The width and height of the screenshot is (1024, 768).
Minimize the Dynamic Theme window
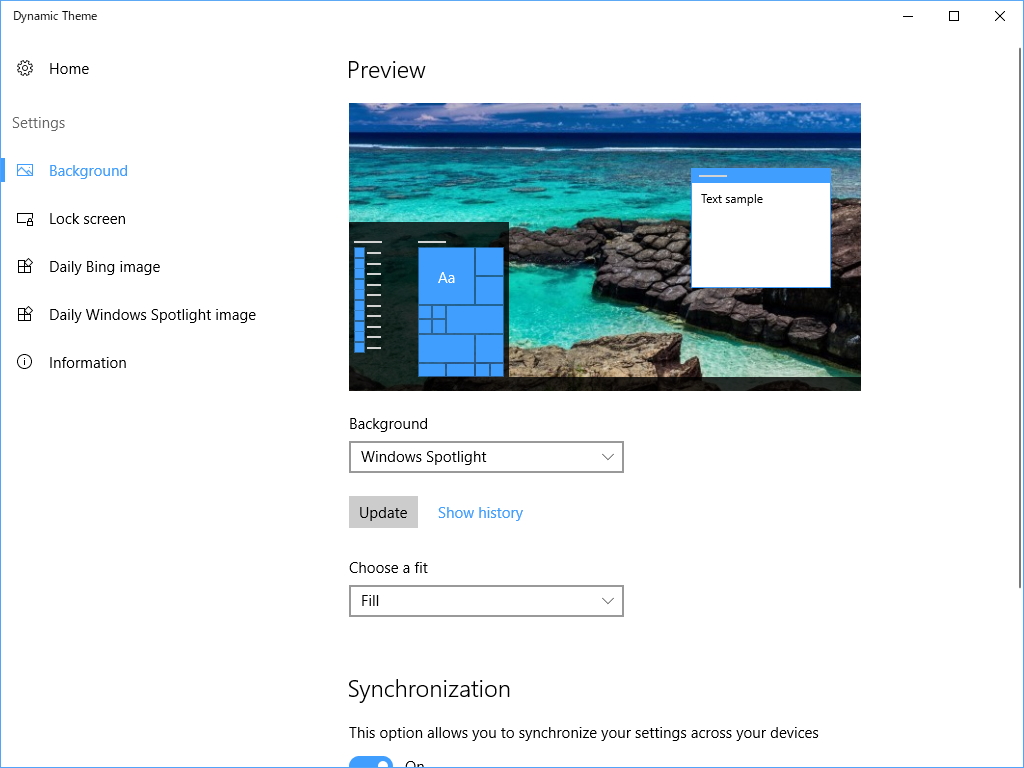(x=907, y=16)
